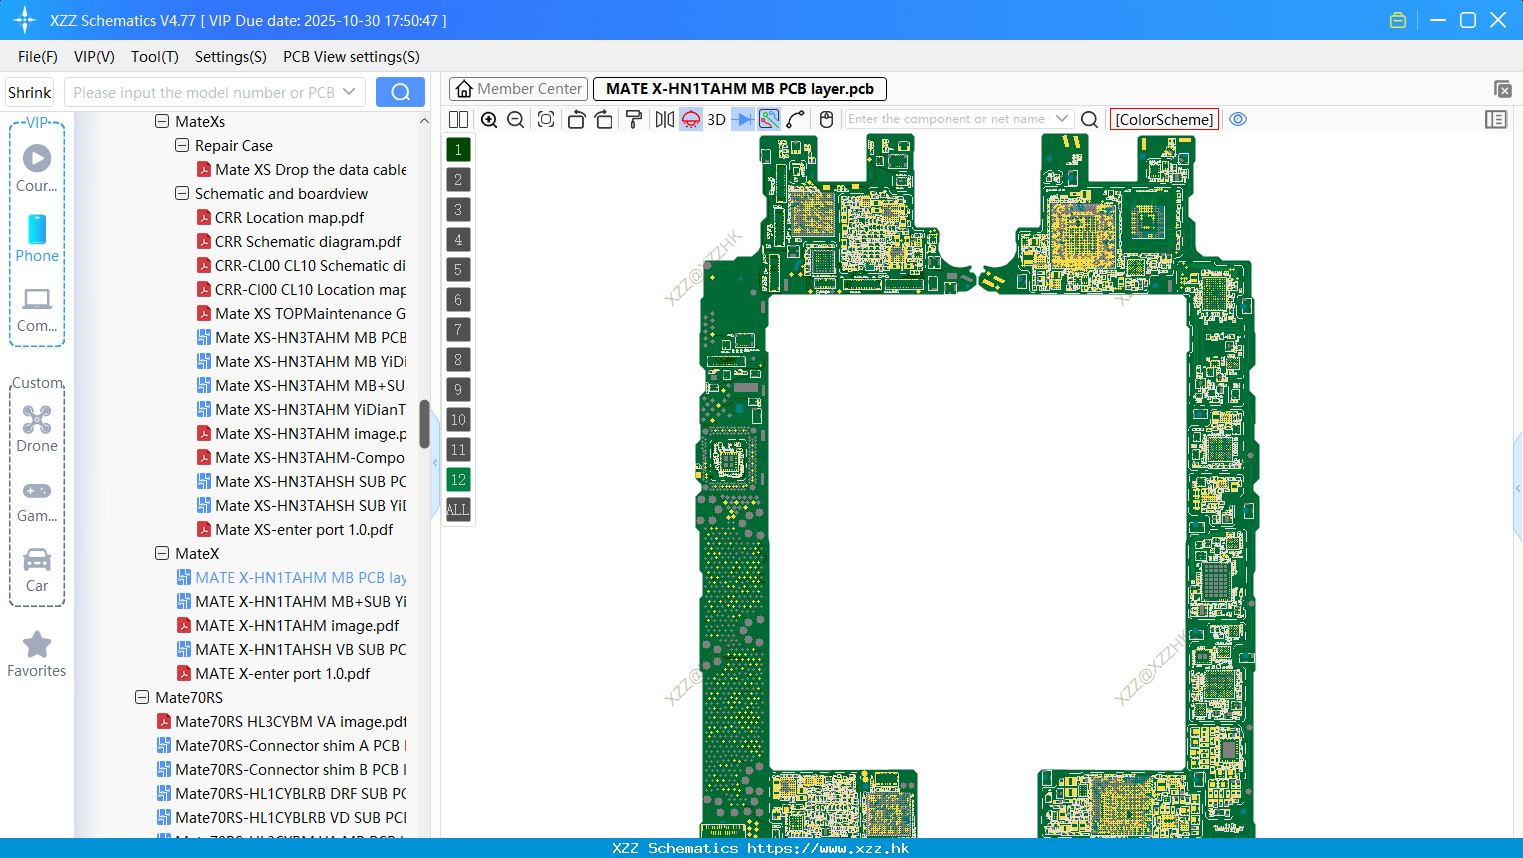Toggle the net highlight tool

tap(769, 119)
